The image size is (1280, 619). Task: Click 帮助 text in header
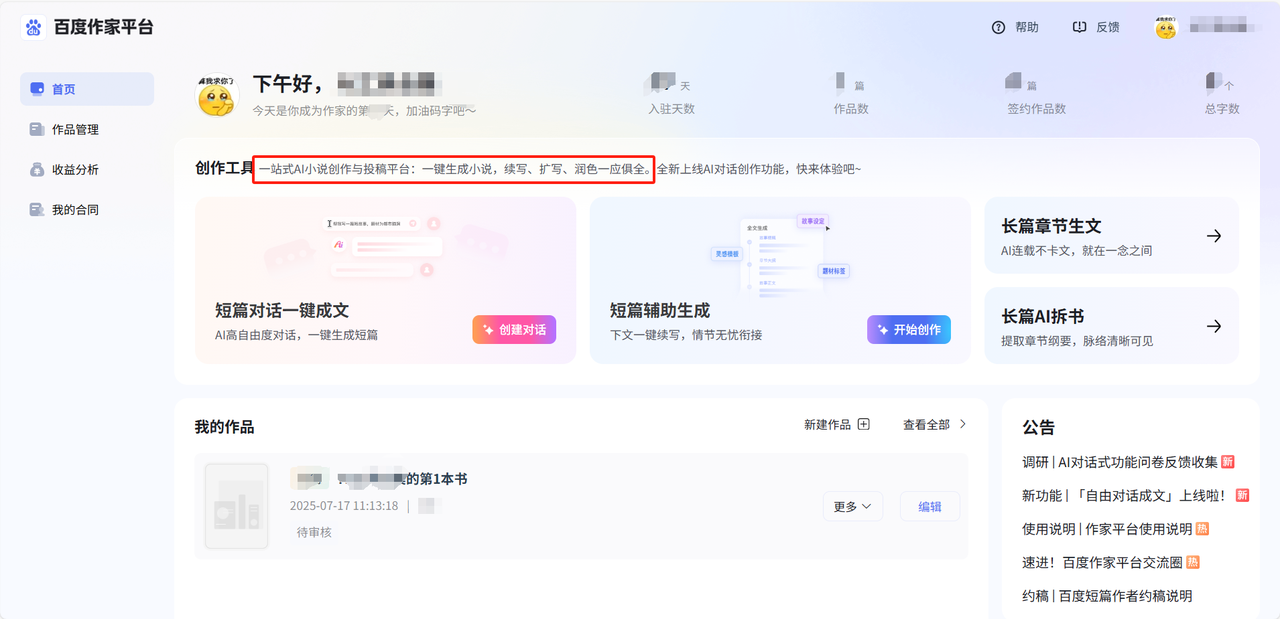[x=1027, y=27]
